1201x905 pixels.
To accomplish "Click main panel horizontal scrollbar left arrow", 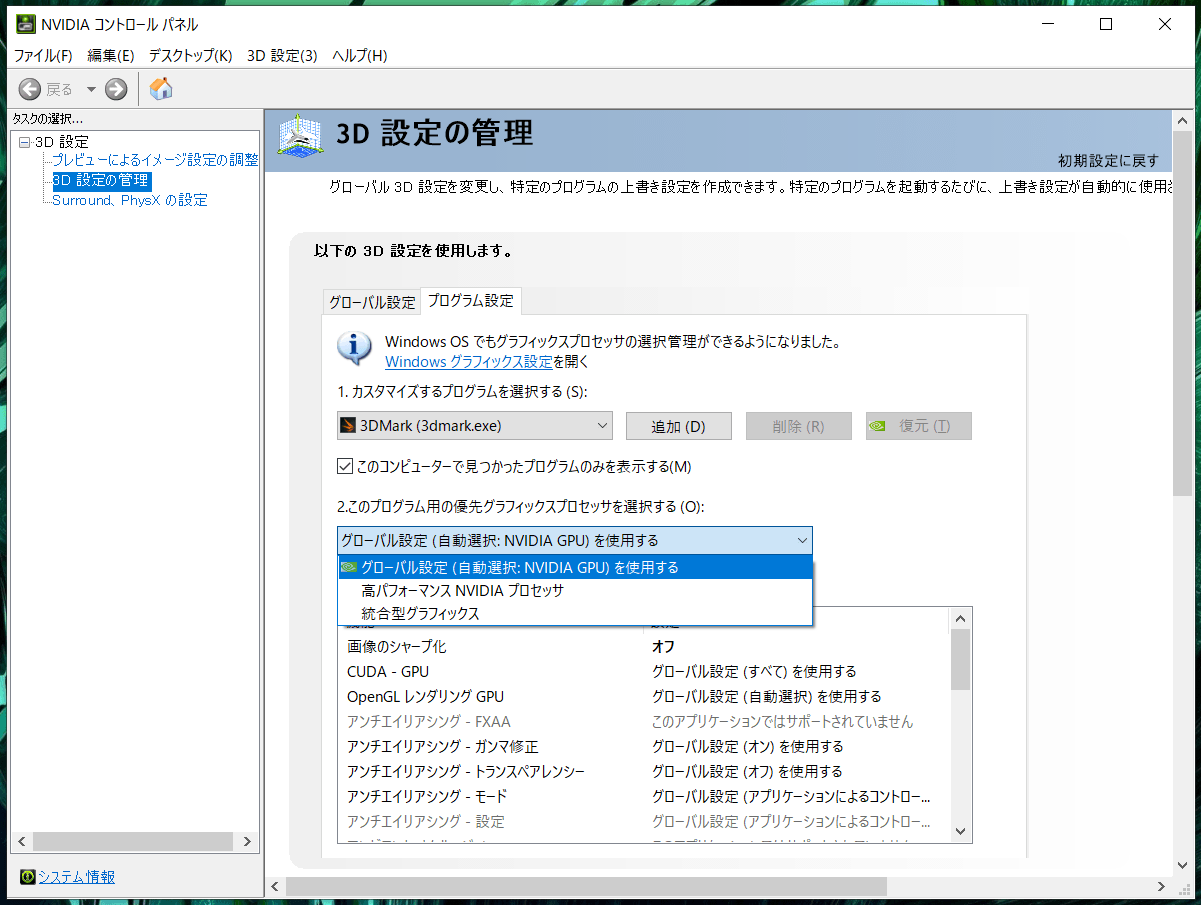I will (275, 887).
